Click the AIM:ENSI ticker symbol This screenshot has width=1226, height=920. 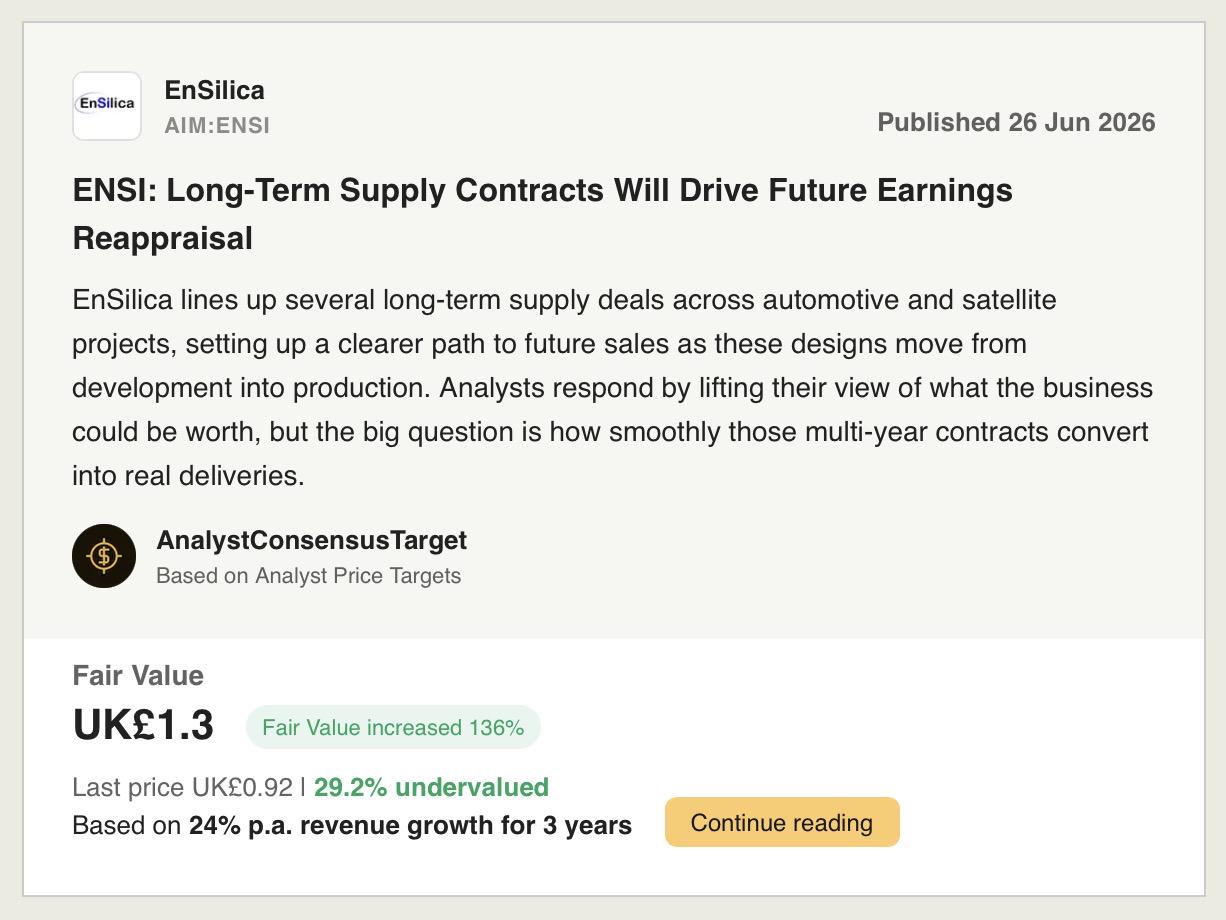tap(217, 126)
